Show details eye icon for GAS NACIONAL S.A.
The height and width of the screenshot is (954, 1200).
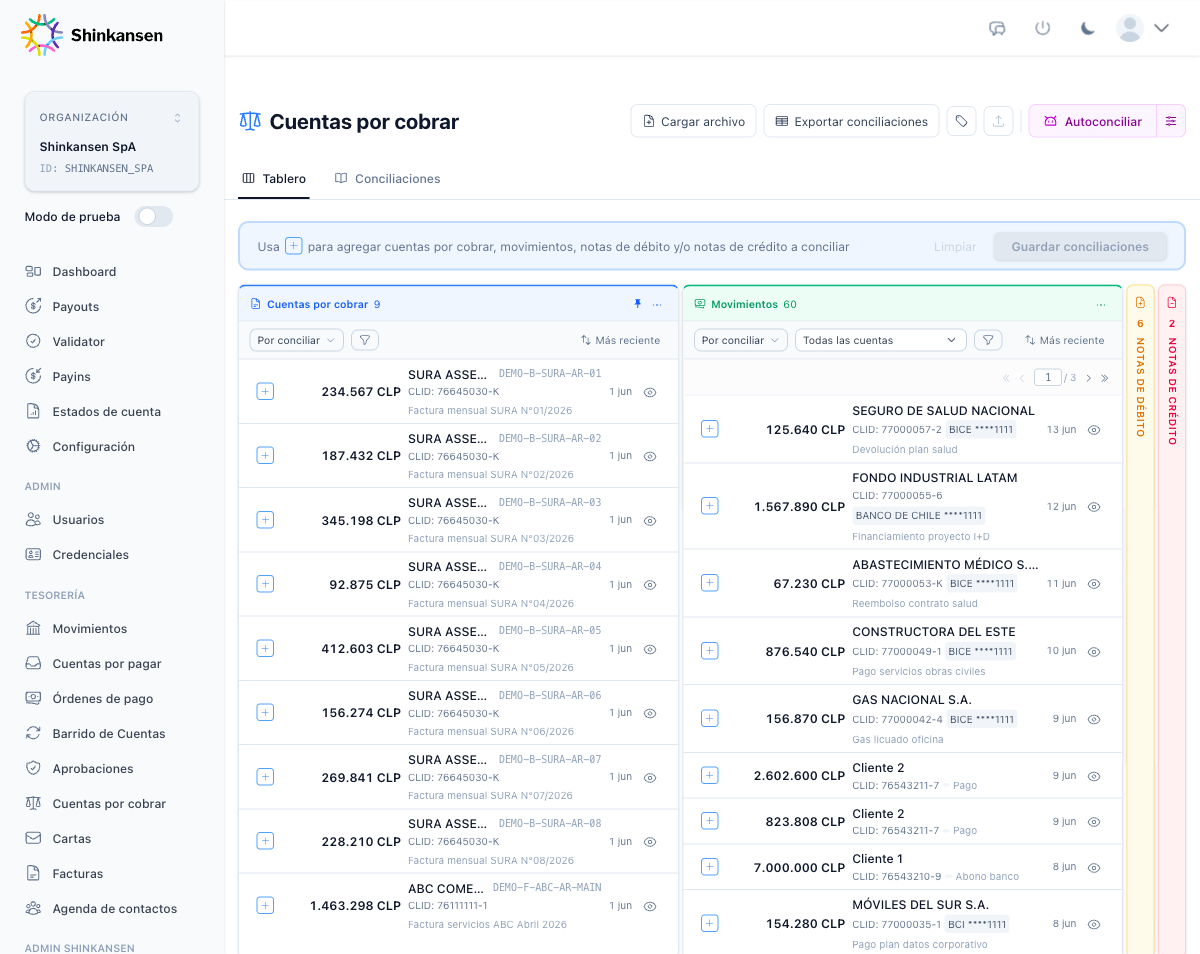point(1094,719)
